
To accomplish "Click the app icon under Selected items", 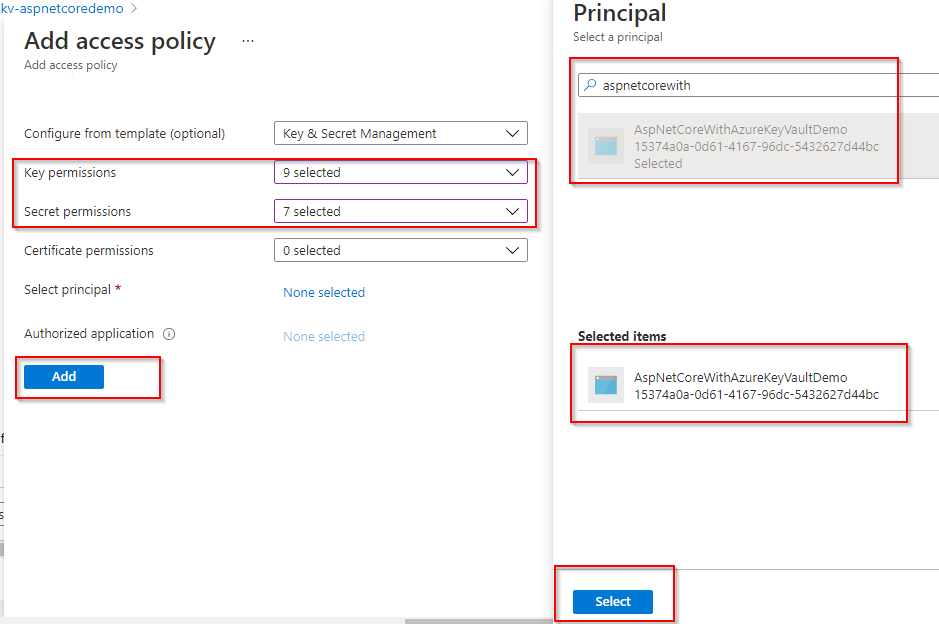I will click(x=605, y=385).
